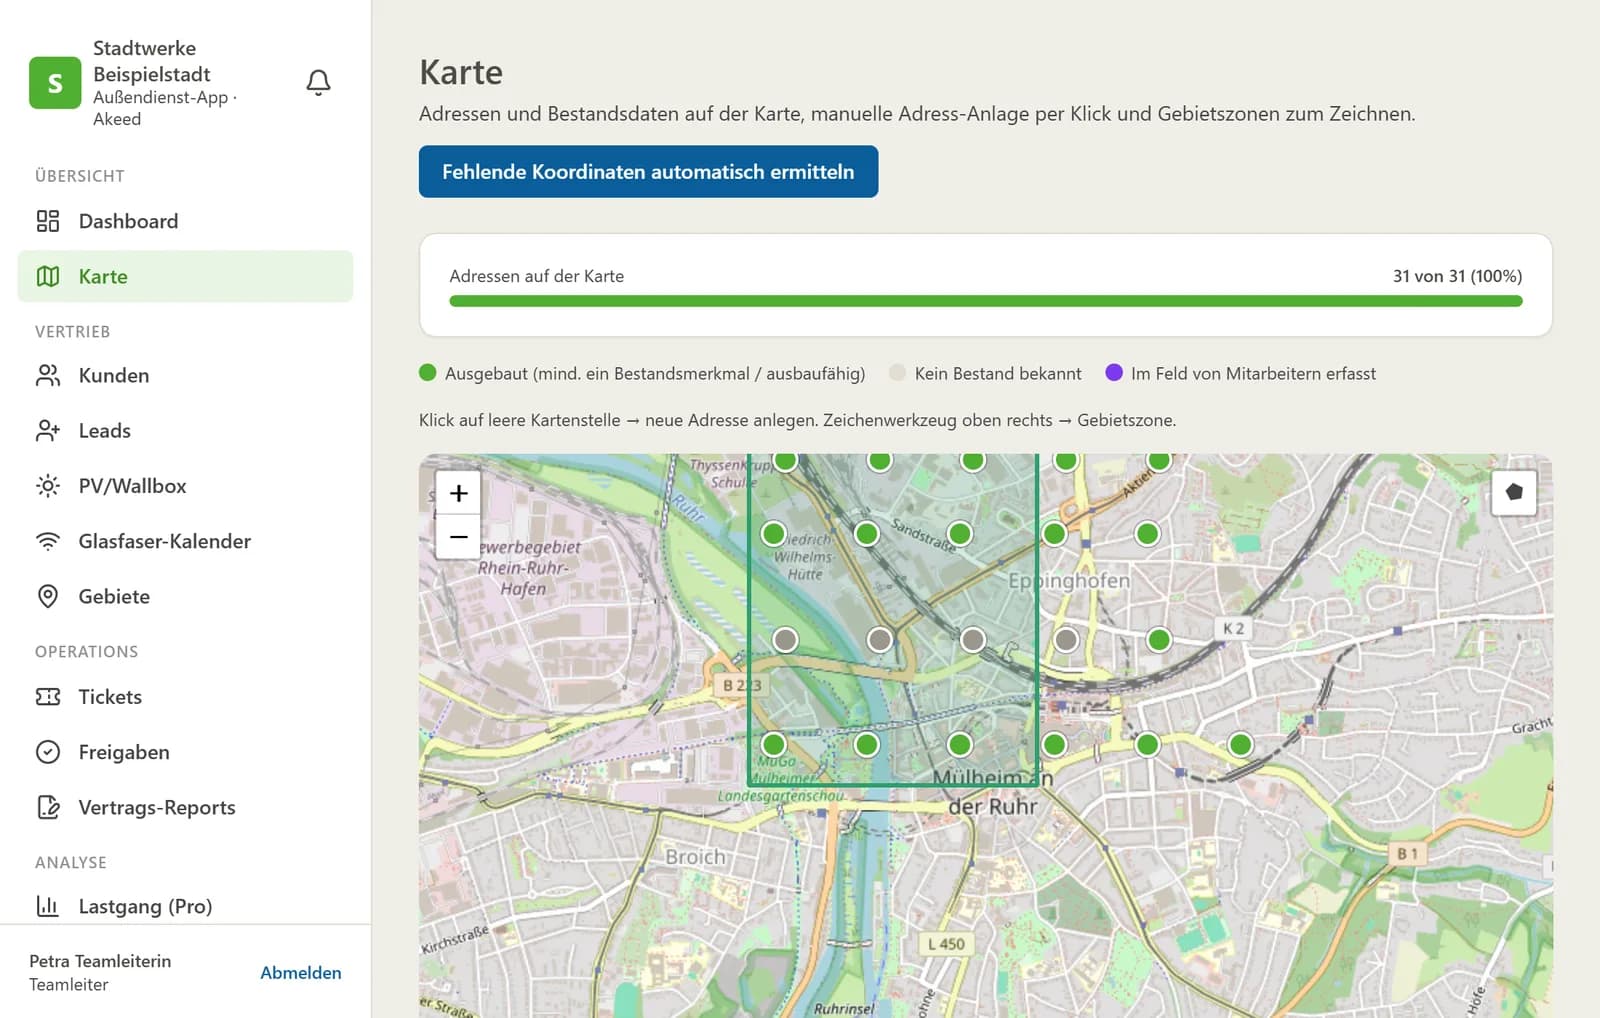The image size is (1600, 1018).
Task: Open the Gebiete menu entry
Action: [185, 596]
